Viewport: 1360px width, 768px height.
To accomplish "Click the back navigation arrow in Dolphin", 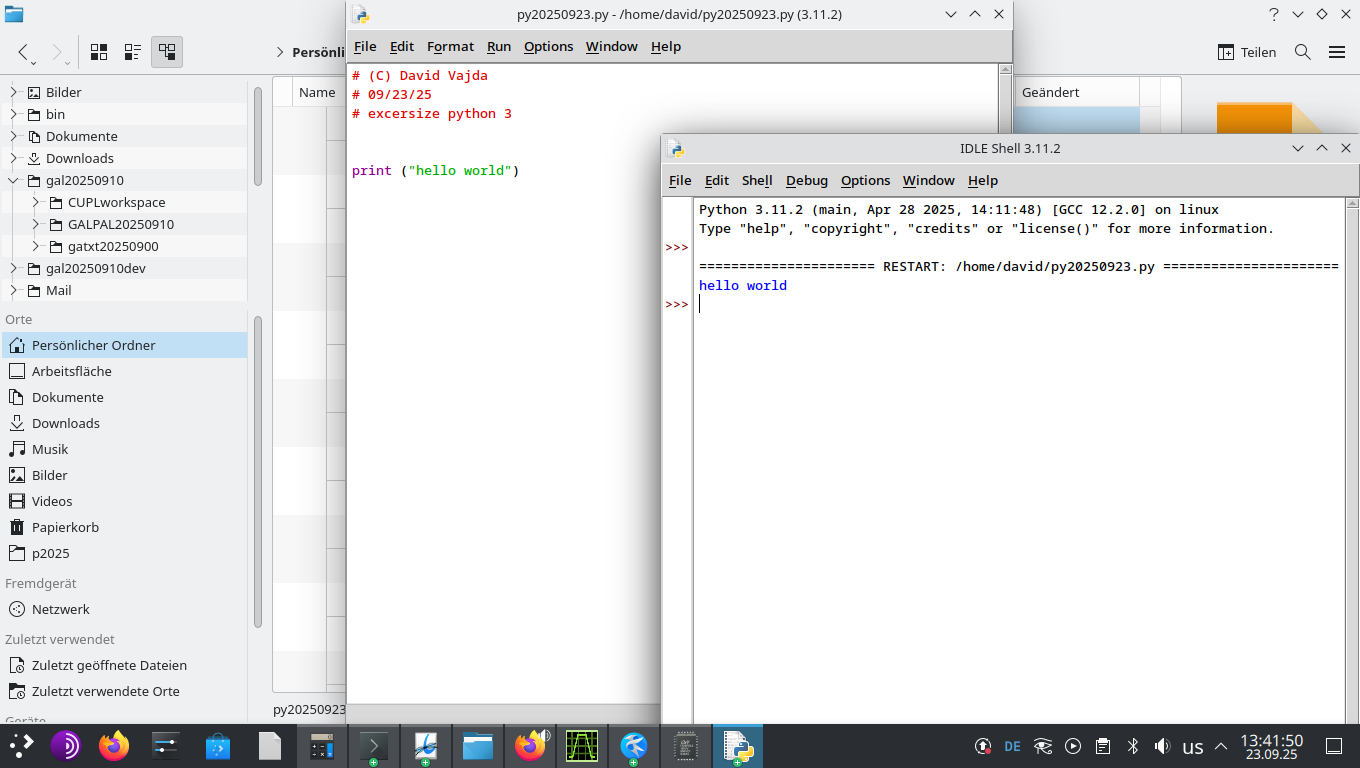I will [24, 52].
